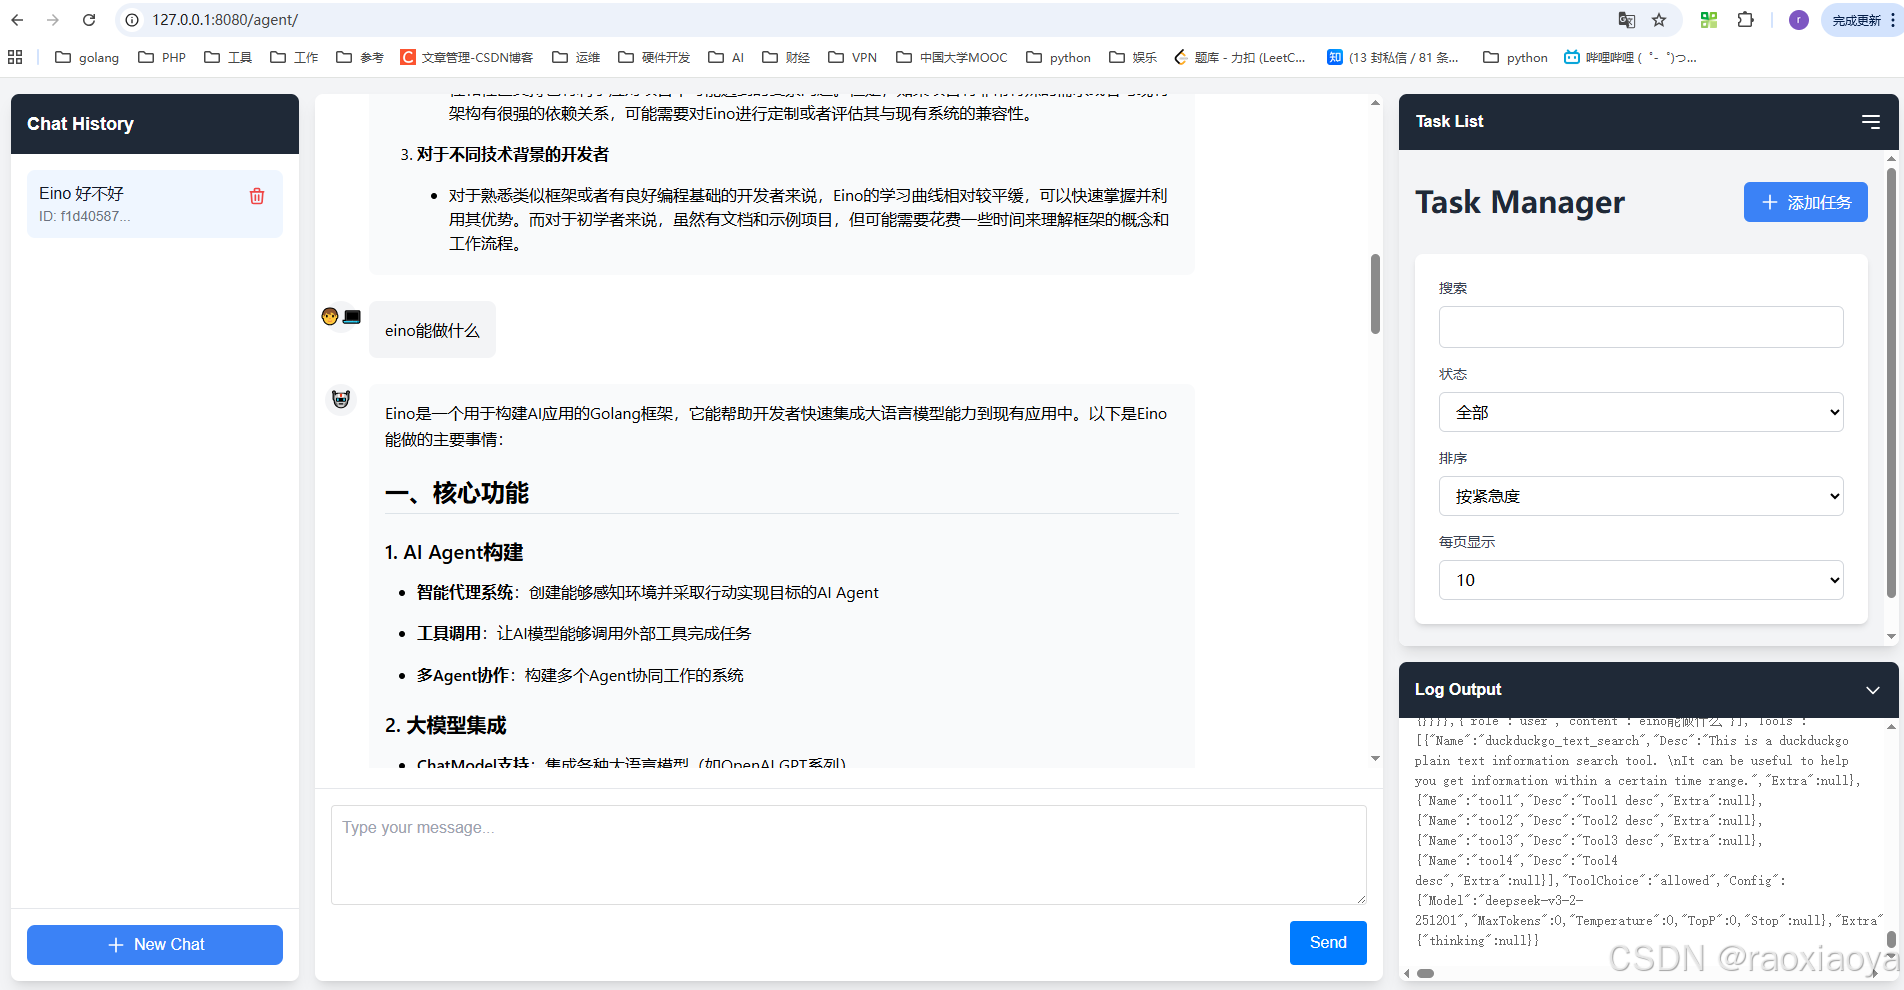Image resolution: width=1904 pixels, height=990 pixels.
Task: Open the purple user profile avatar
Action: pos(1798,20)
